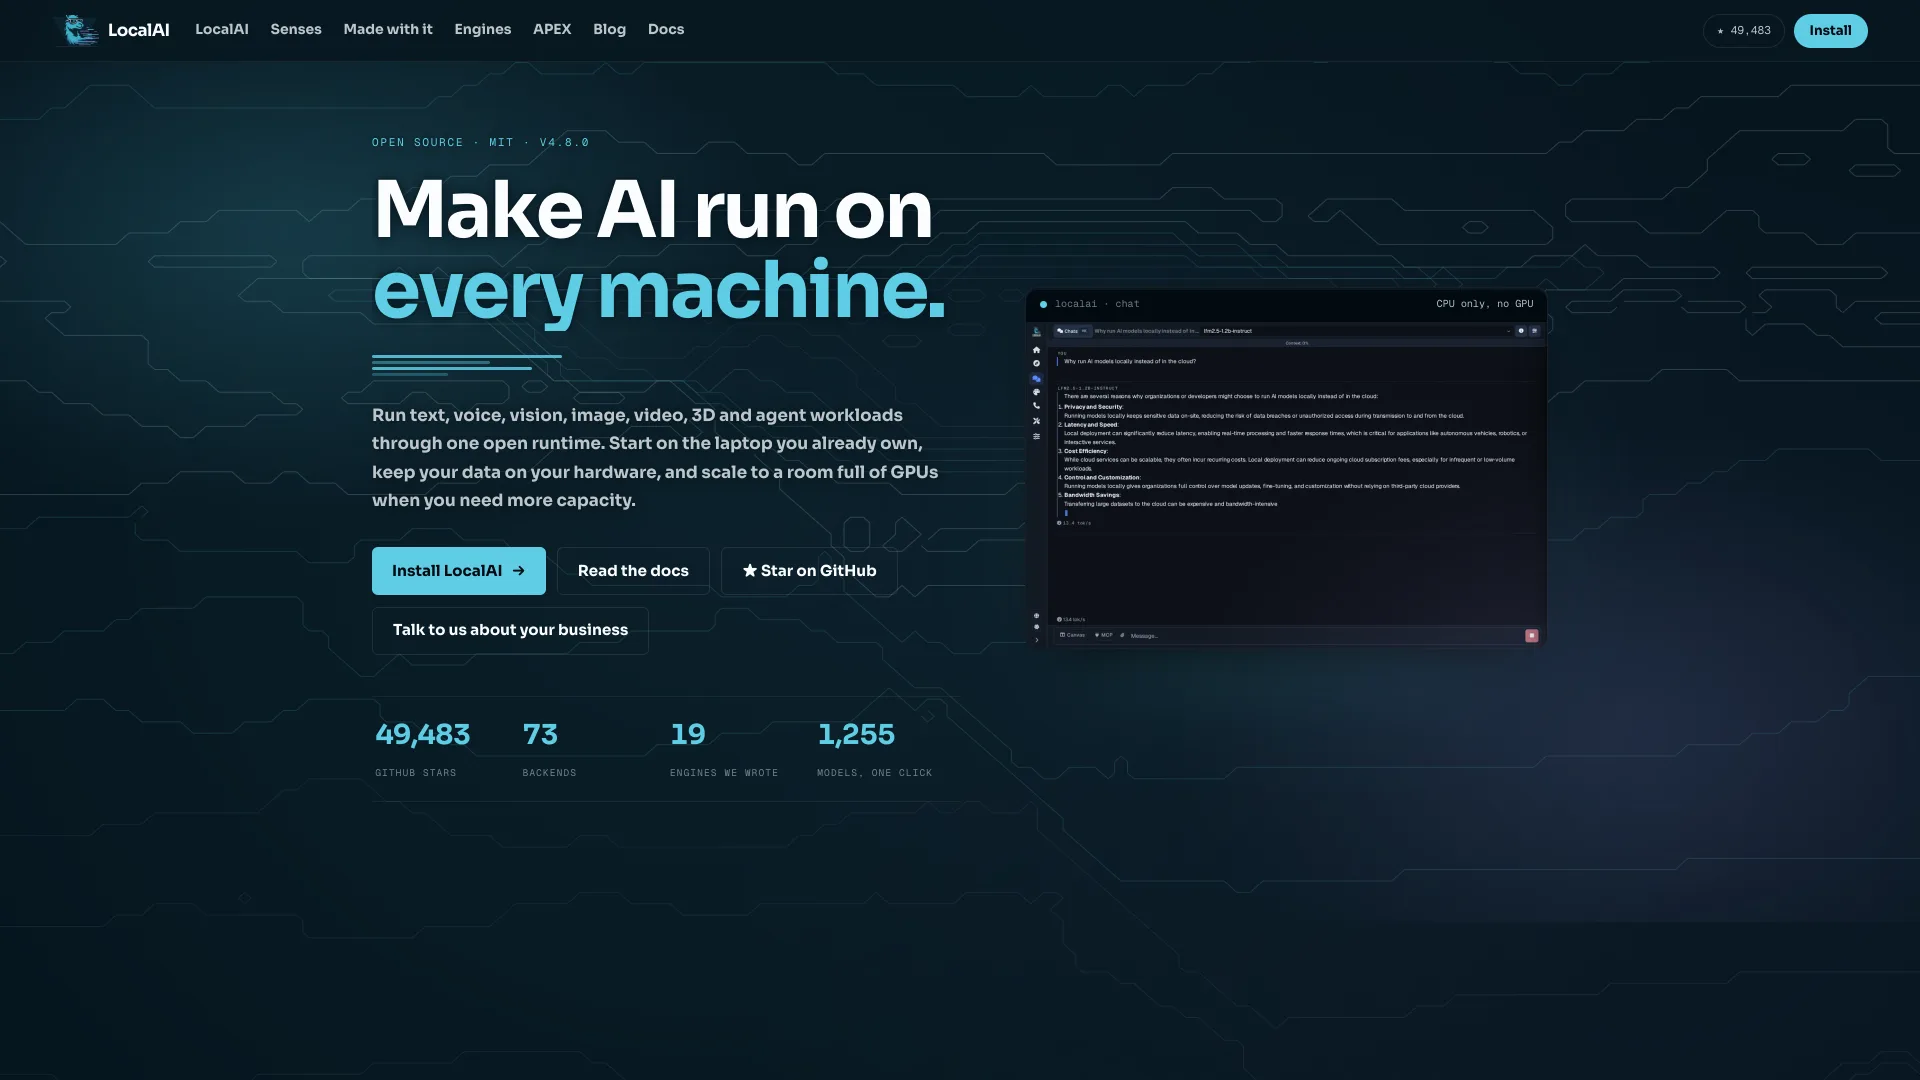Click the Chats tab in chat preview
The width and height of the screenshot is (1920, 1080).
tap(1072, 331)
